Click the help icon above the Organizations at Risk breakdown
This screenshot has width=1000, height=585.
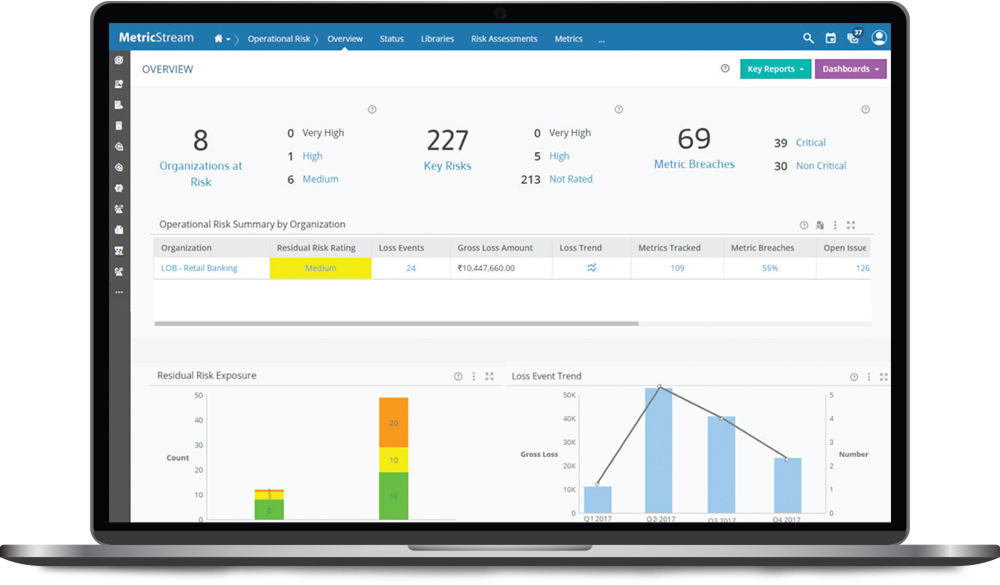click(x=372, y=110)
